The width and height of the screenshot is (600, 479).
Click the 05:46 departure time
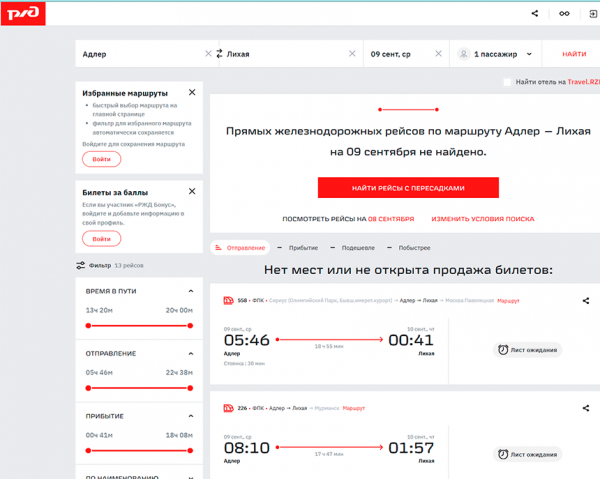pos(247,340)
